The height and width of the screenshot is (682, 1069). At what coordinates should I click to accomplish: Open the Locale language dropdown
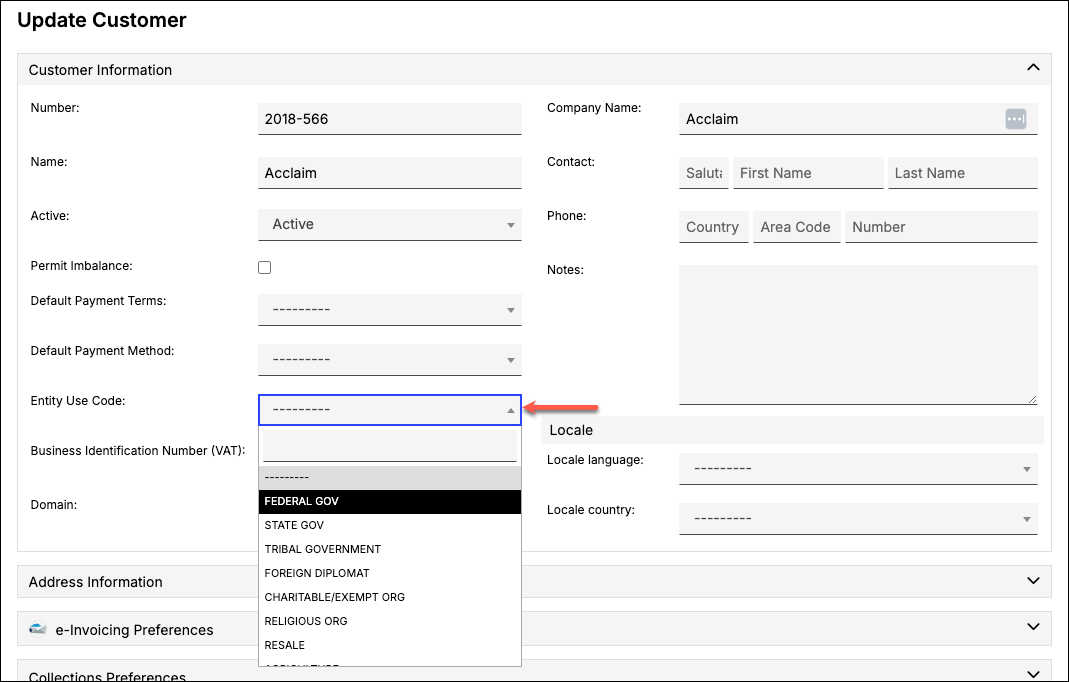[x=858, y=469]
